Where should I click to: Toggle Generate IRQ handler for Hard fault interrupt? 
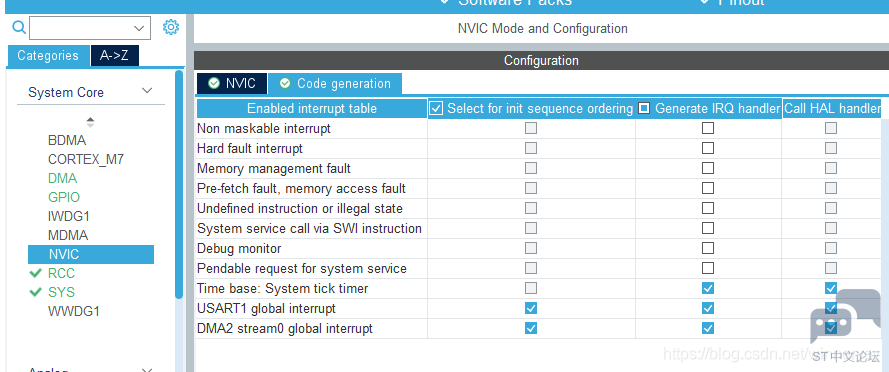coord(708,148)
